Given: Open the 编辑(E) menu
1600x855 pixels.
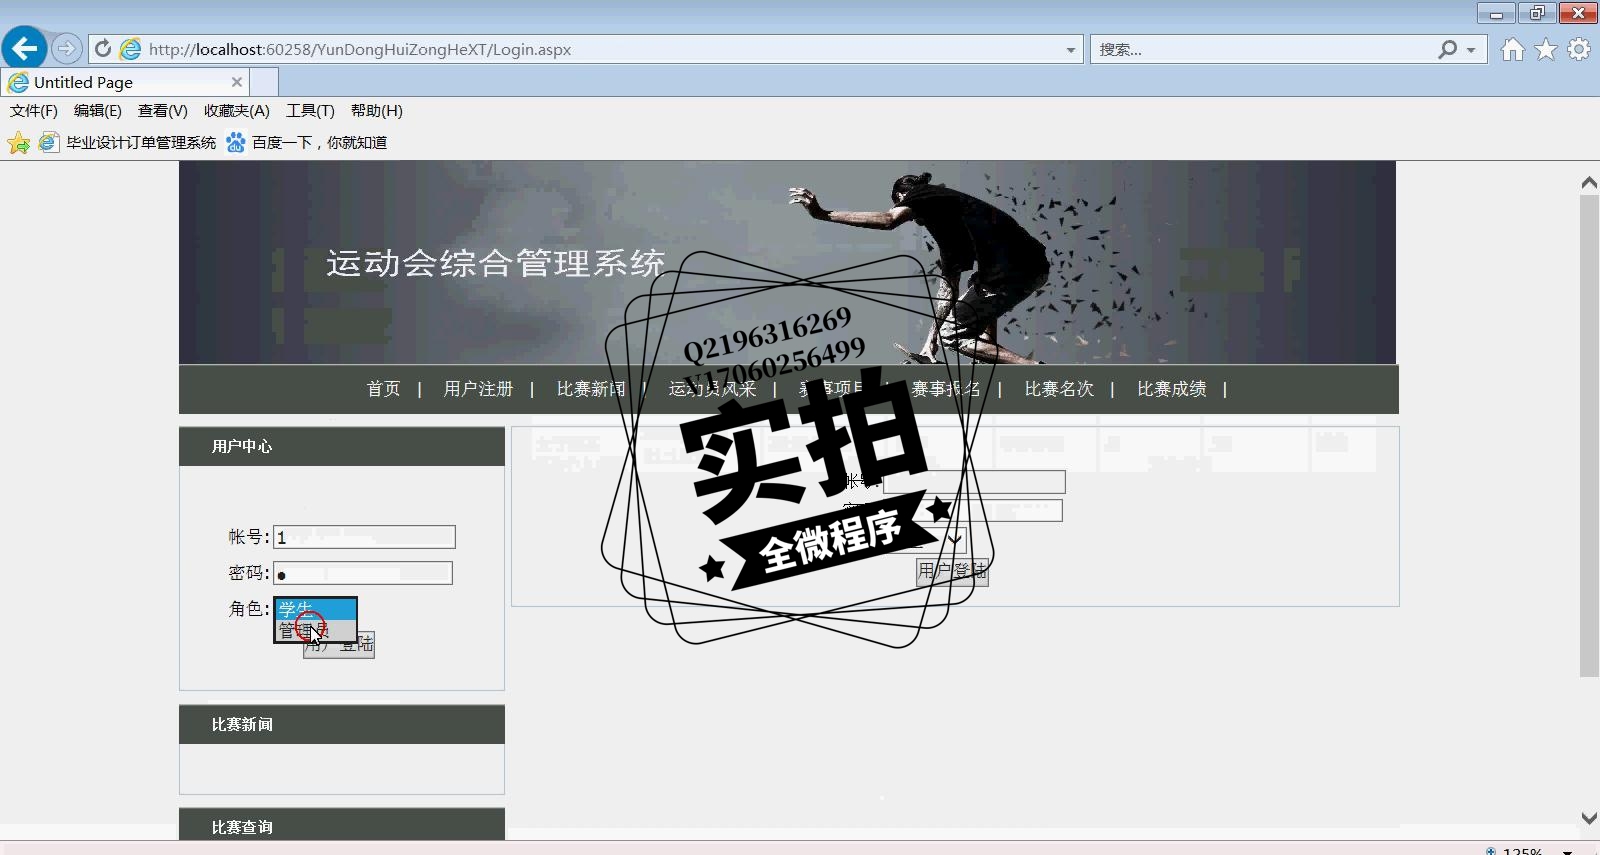Looking at the screenshot, I should click(98, 111).
